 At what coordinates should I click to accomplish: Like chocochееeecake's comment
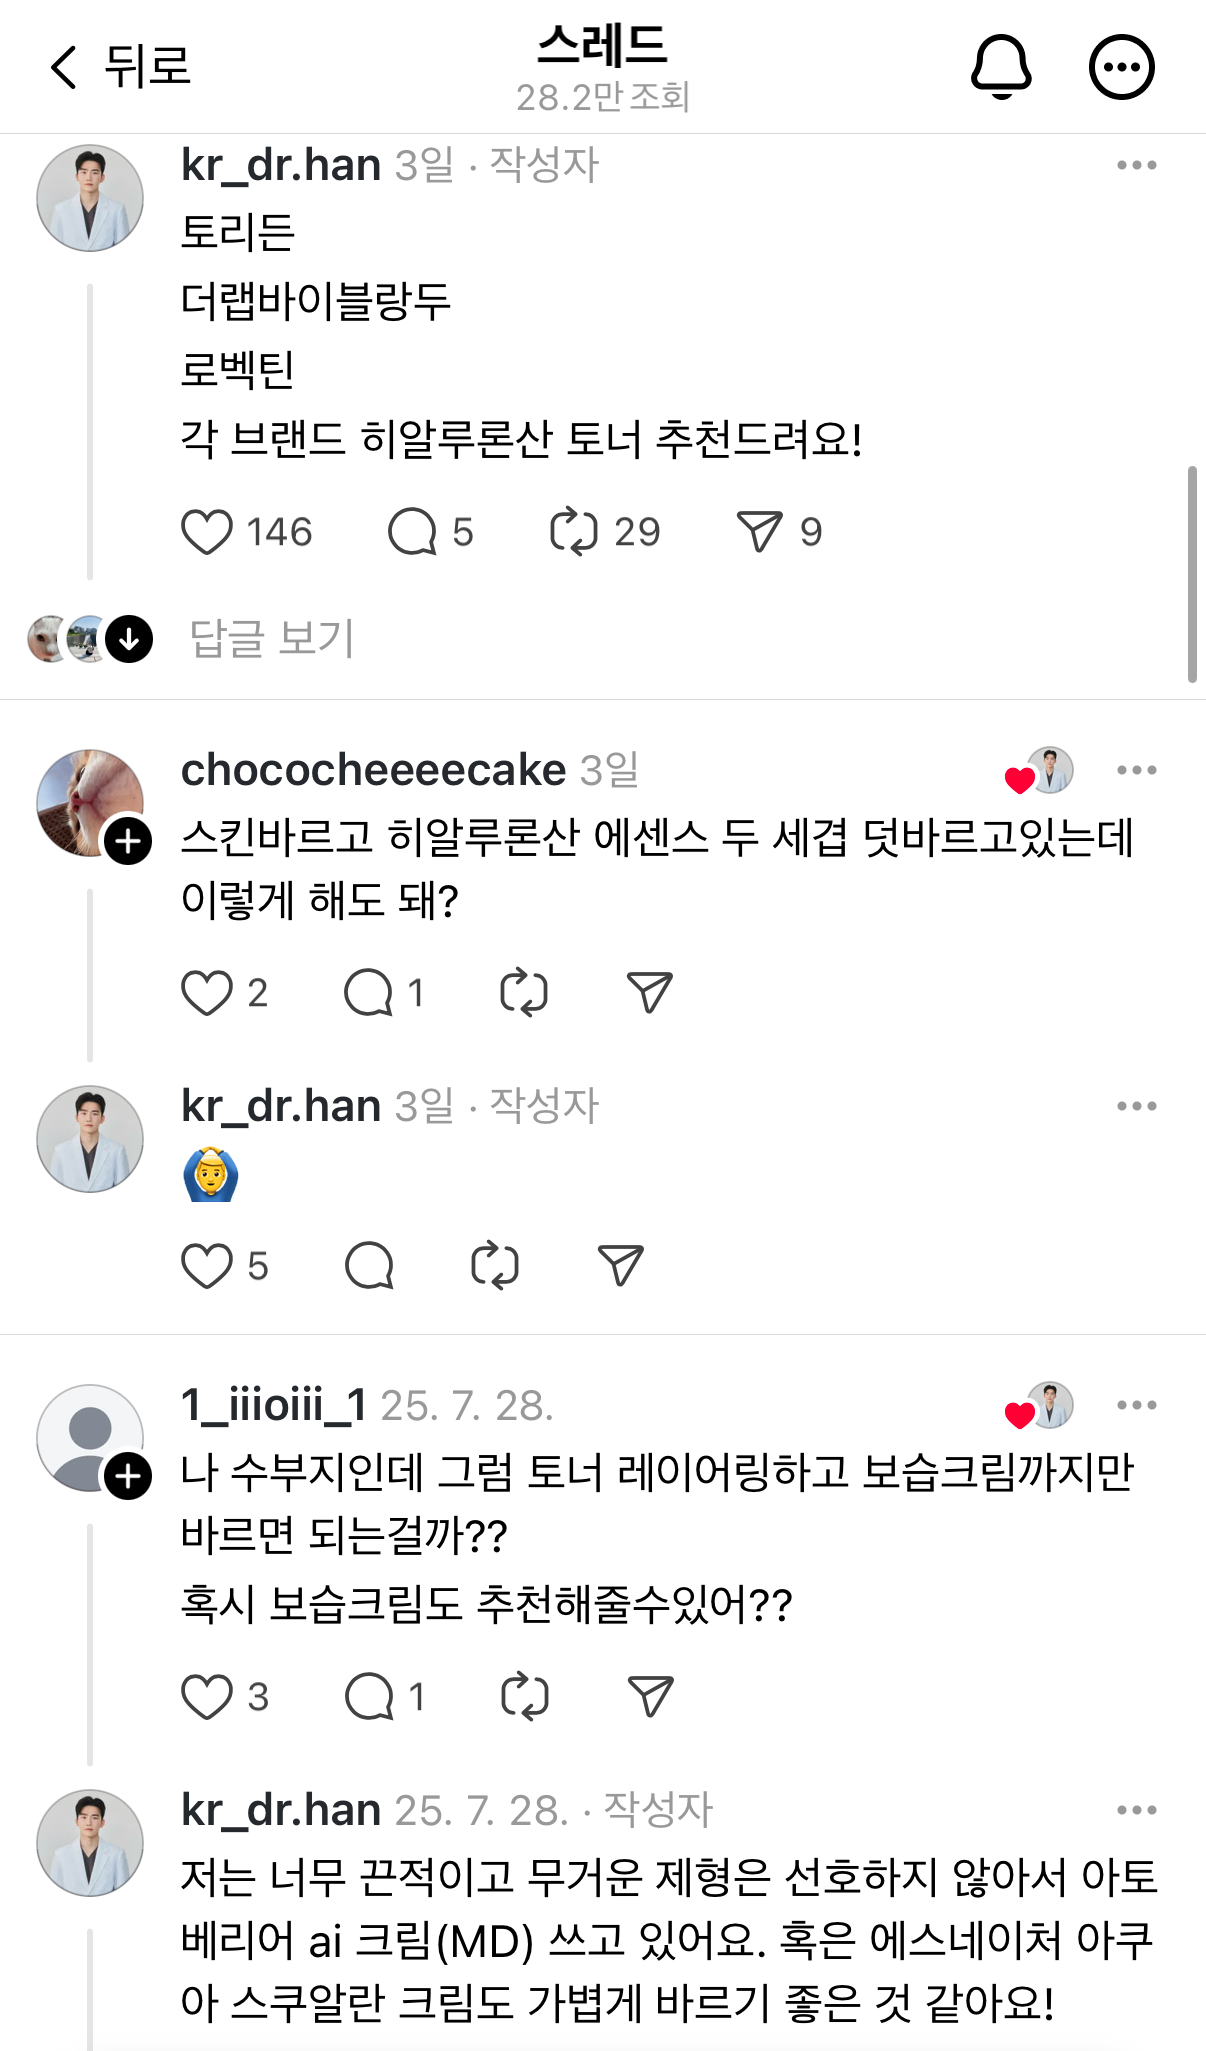207,993
